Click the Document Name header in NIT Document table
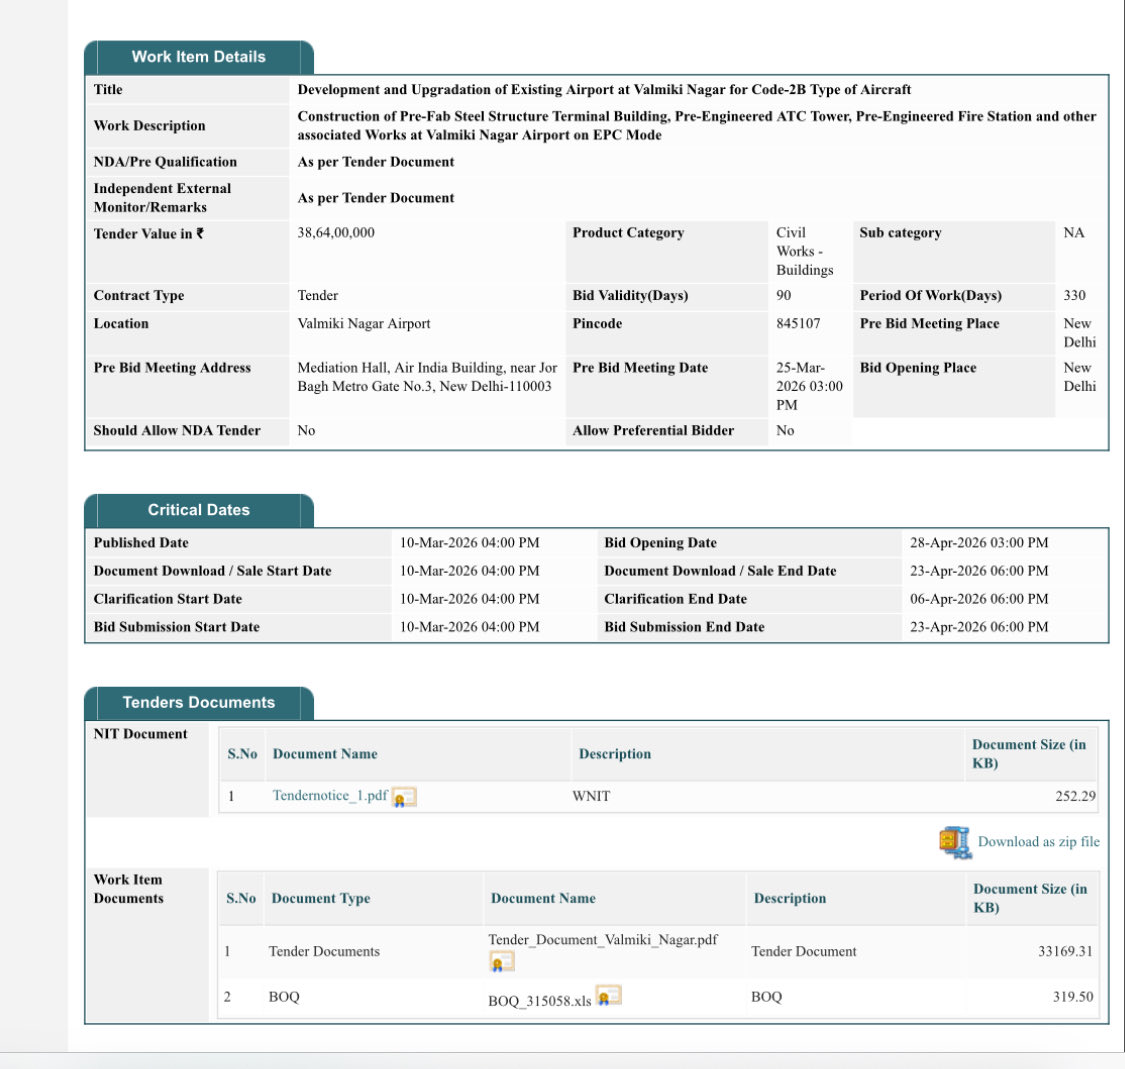Screen dimensions: 1125x1069 [x=325, y=754]
